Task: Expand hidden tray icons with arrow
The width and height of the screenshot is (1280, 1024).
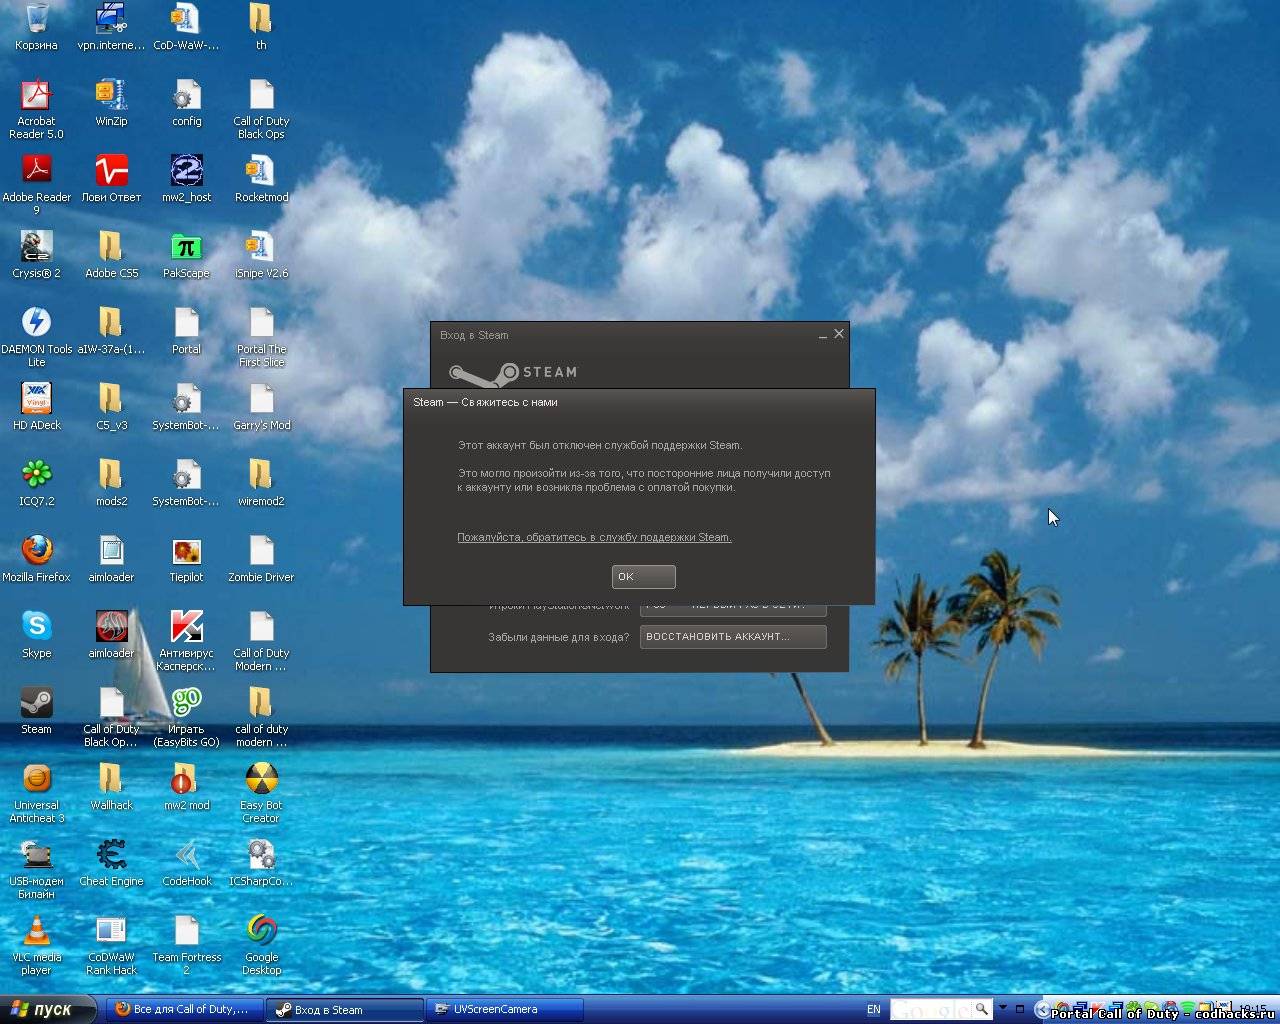Action: coord(1042,1010)
